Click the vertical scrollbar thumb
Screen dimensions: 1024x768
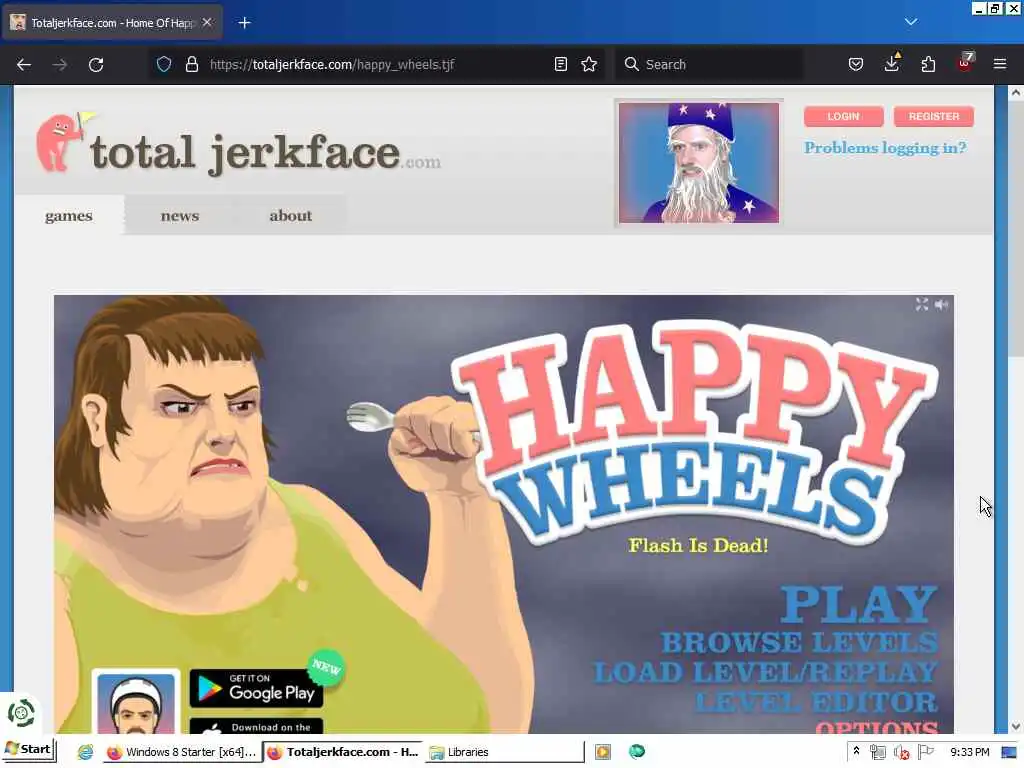tap(1016, 229)
